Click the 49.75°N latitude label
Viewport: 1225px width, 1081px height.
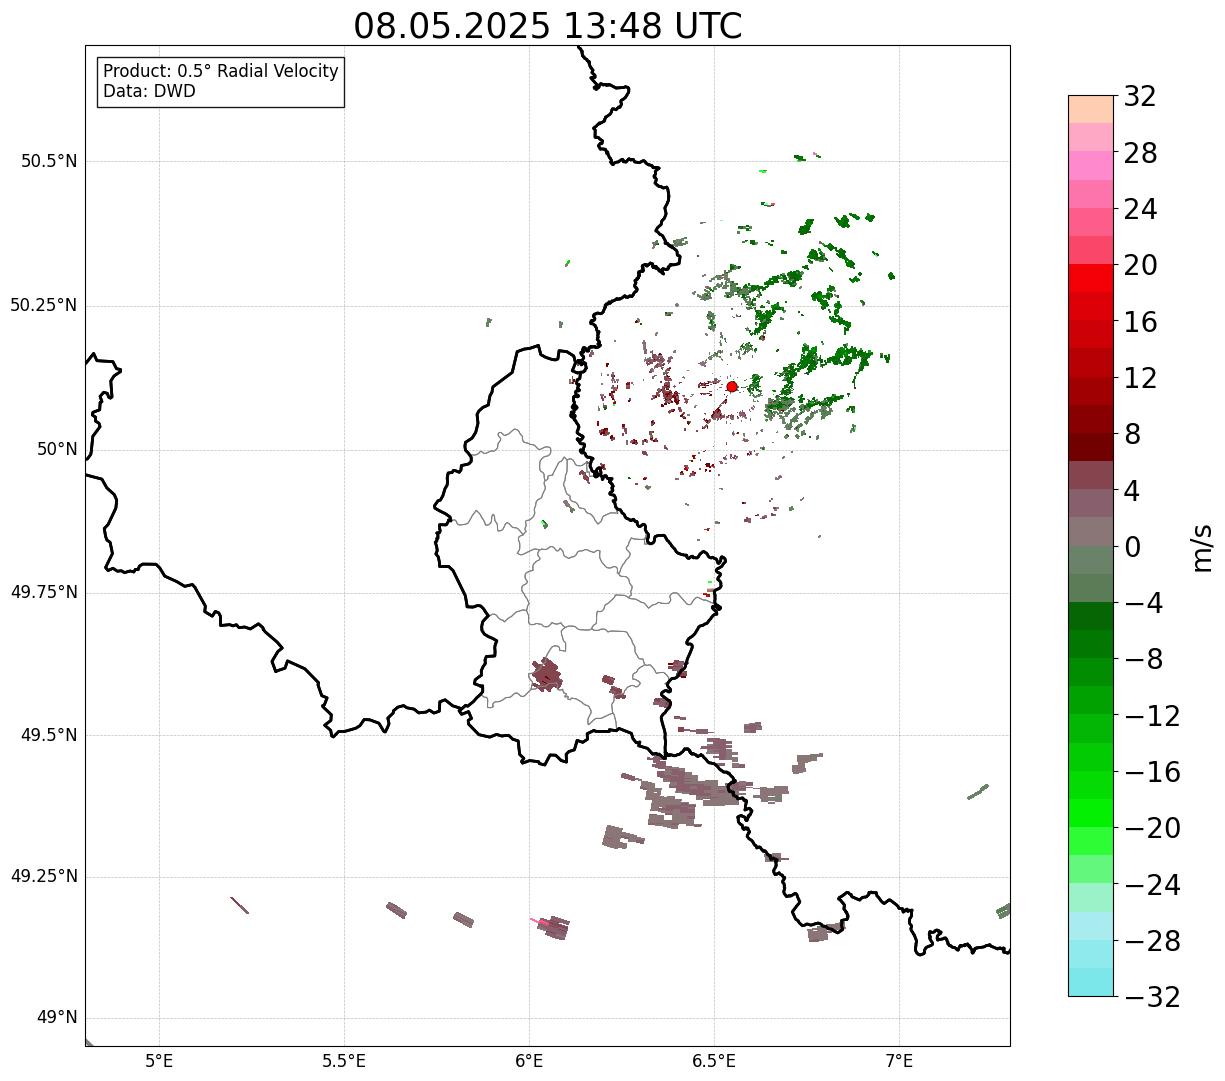44,592
